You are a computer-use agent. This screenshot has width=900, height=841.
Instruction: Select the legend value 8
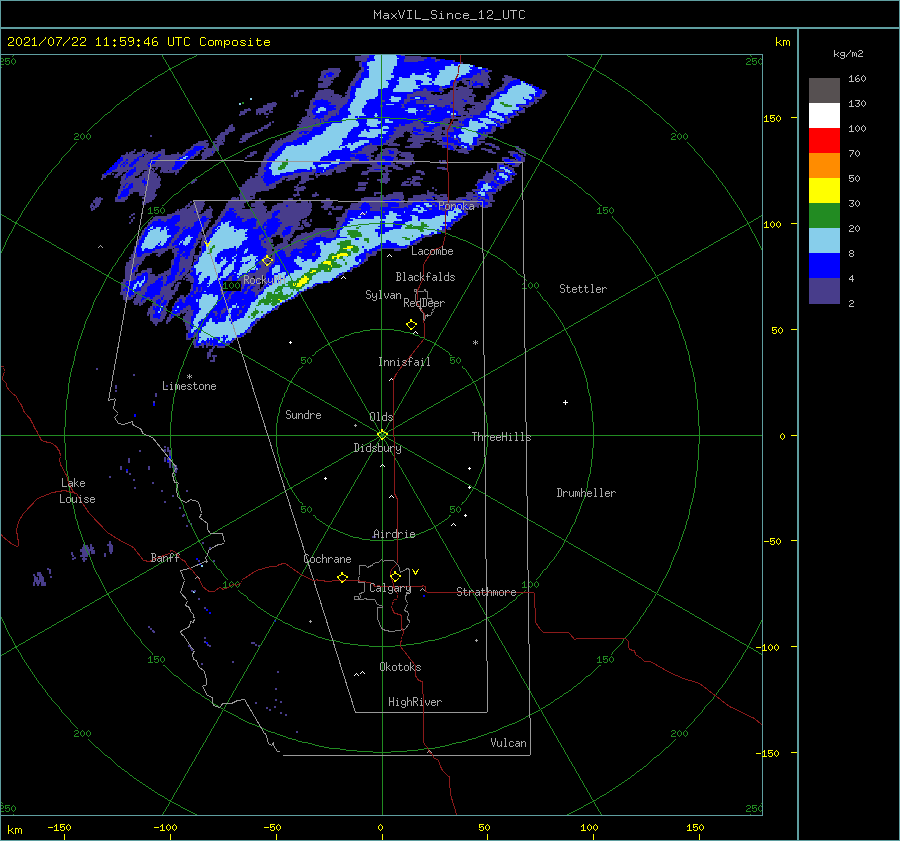click(851, 253)
